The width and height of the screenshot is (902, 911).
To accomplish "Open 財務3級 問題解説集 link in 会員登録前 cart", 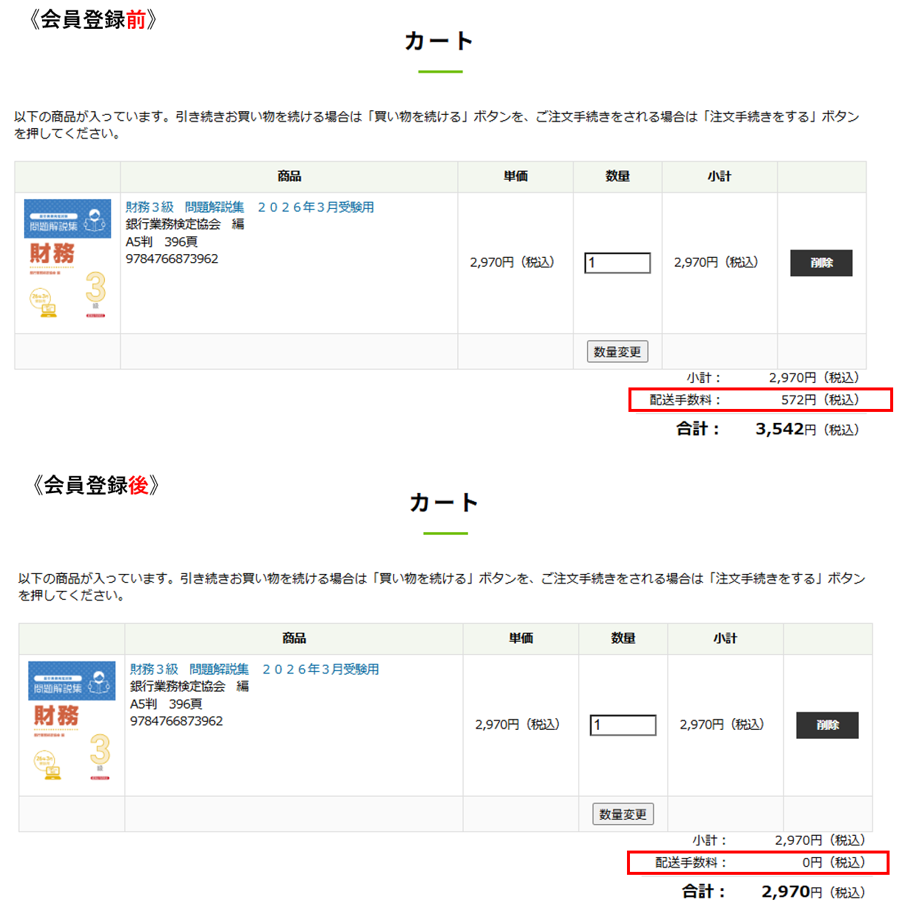I will click(249, 207).
